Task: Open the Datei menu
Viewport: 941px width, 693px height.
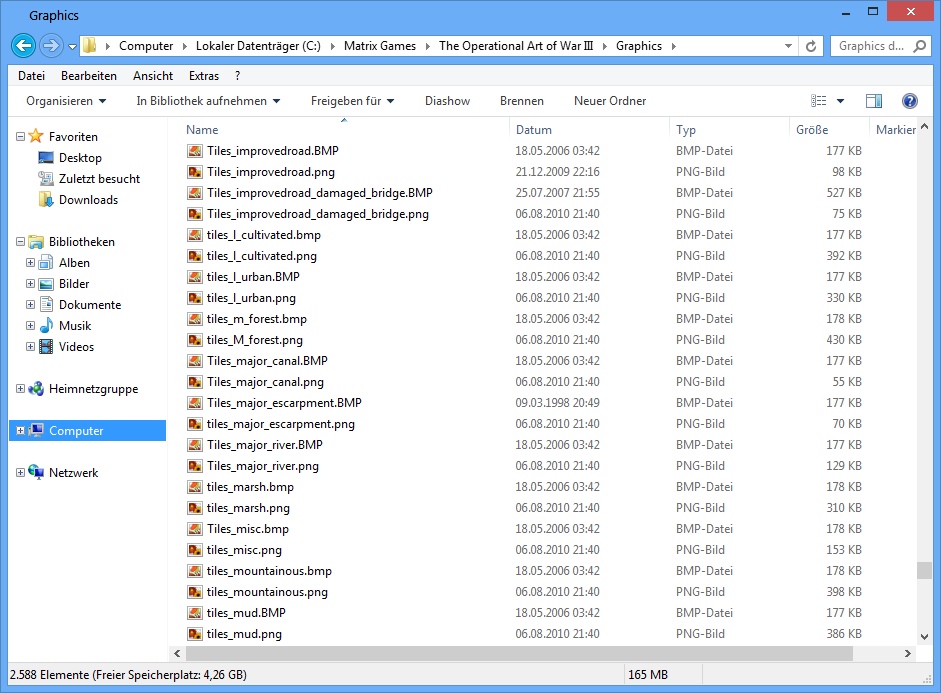Action: coord(31,76)
